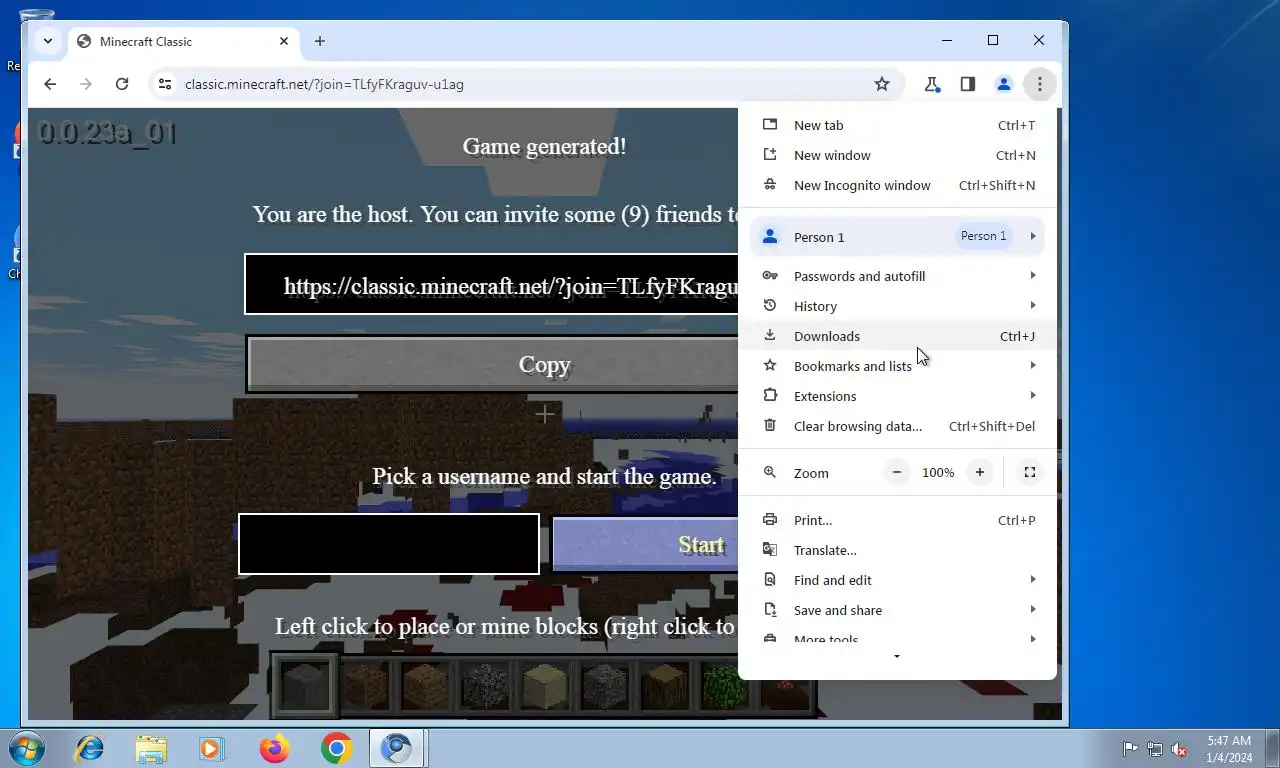Click the invite URL text box
This screenshot has width=1280, height=768.
click(491, 284)
